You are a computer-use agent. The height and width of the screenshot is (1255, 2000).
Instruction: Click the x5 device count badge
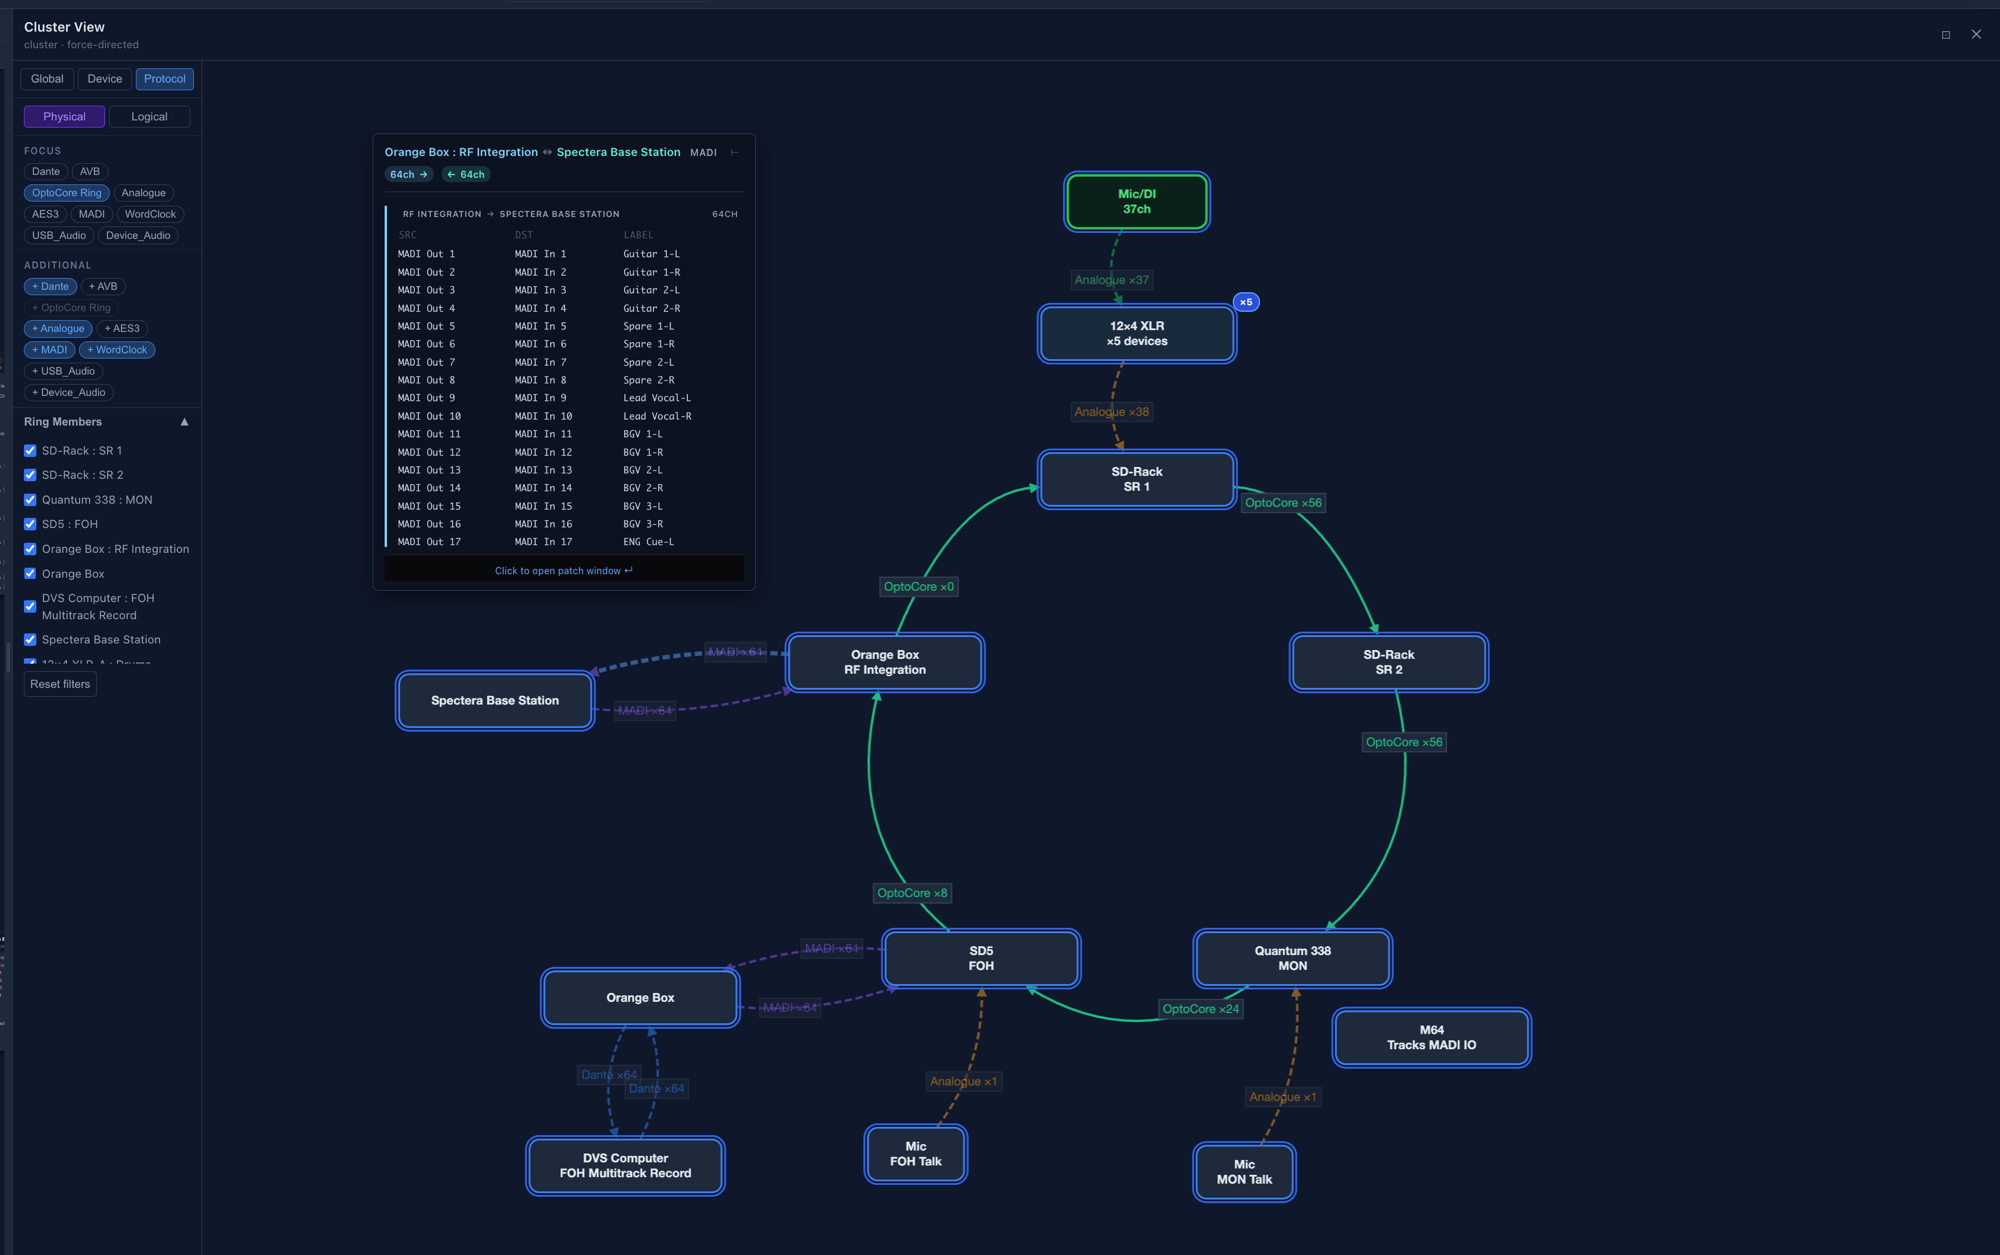tap(1246, 302)
